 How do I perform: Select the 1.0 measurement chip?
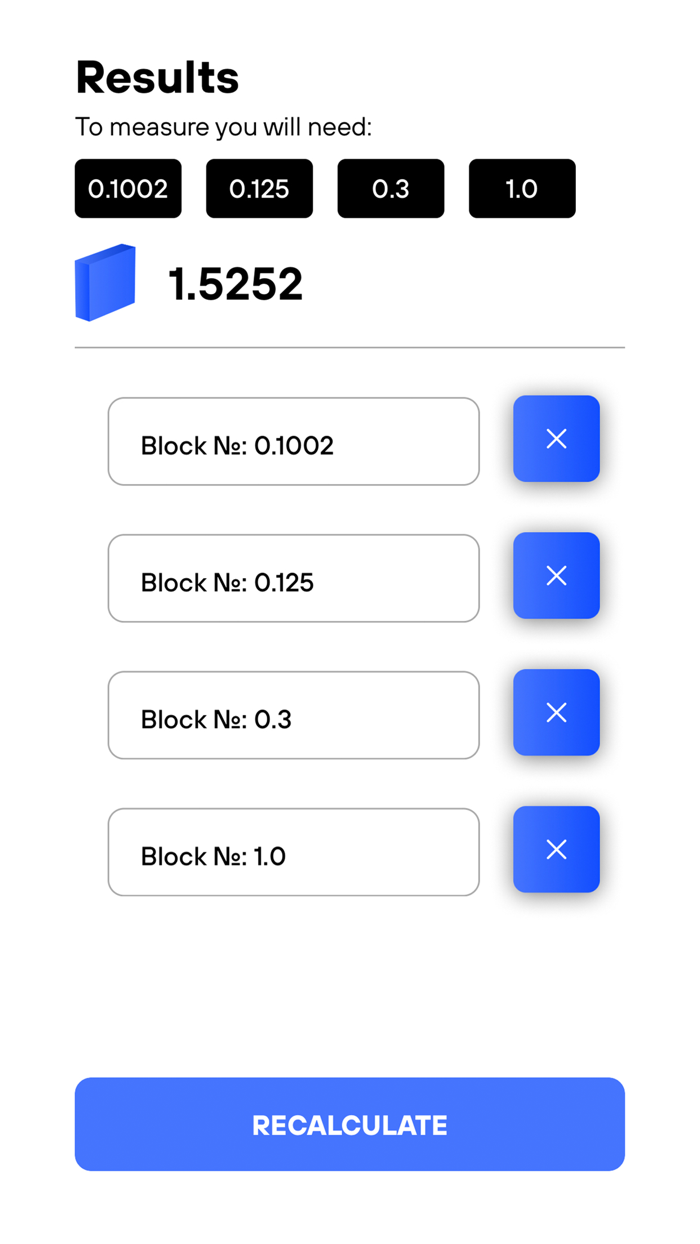[522, 188]
